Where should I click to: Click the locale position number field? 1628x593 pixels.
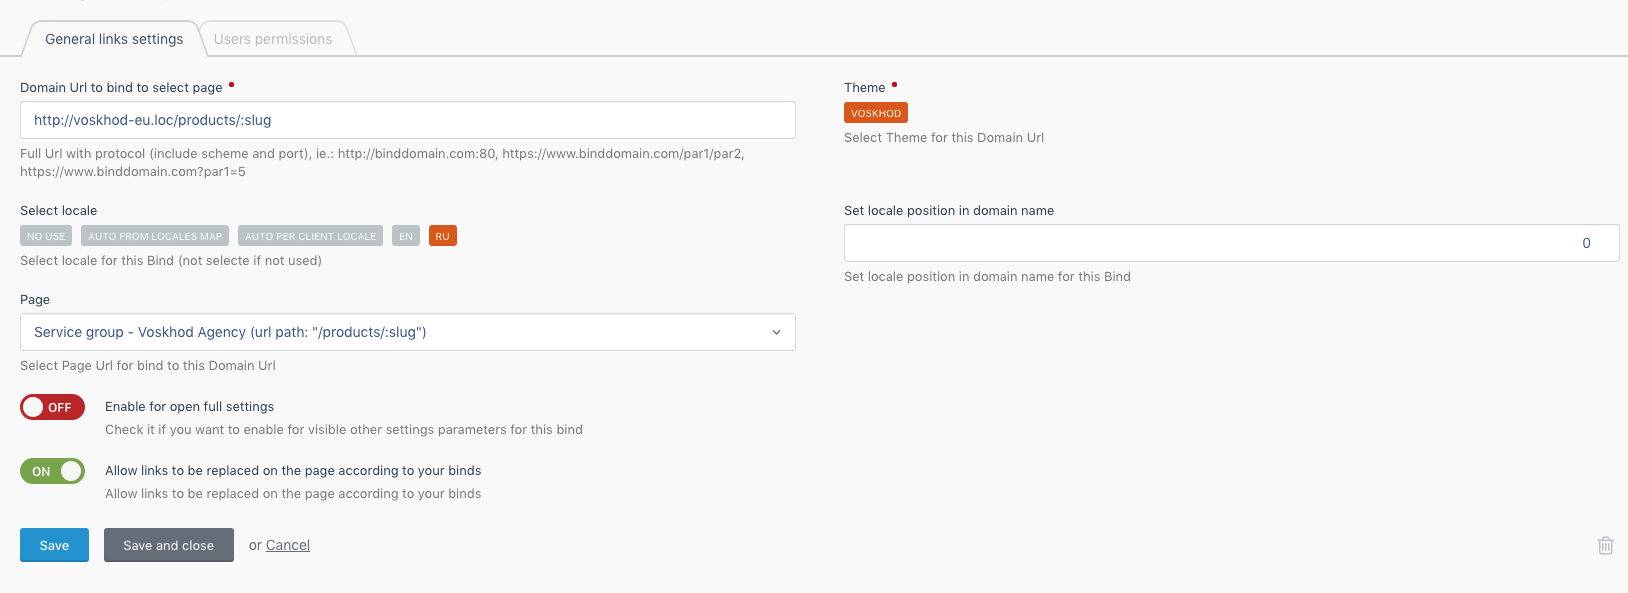tap(1230, 243)
